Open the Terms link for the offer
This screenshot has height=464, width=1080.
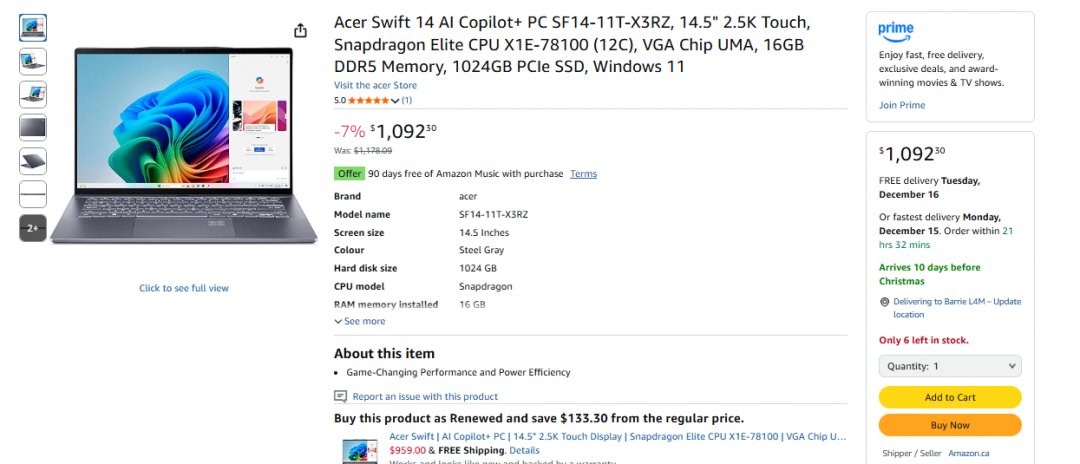583,174
